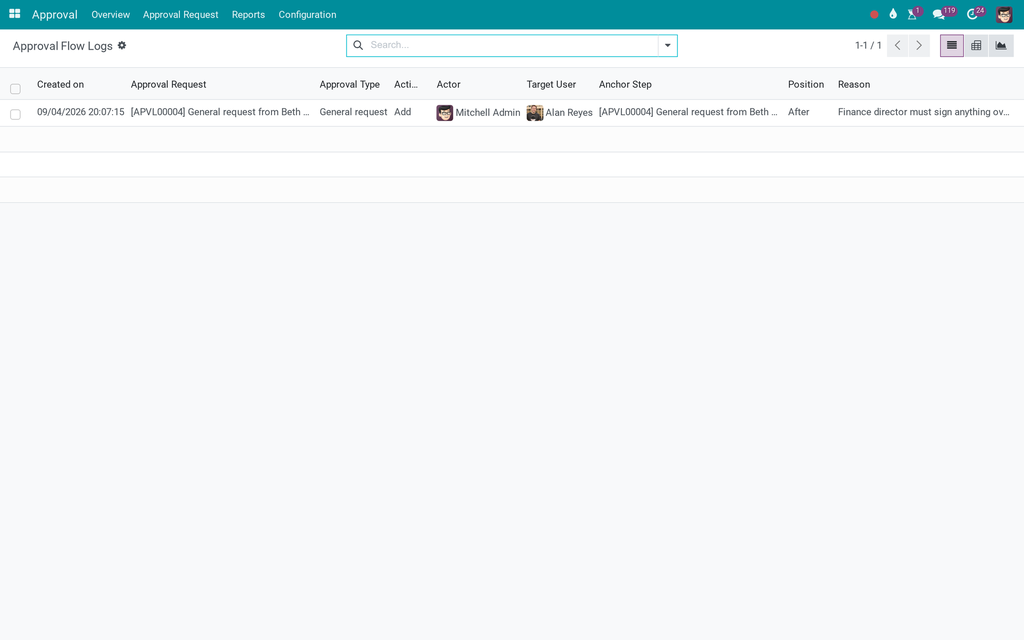Click the Approval app title

point(54,14)
